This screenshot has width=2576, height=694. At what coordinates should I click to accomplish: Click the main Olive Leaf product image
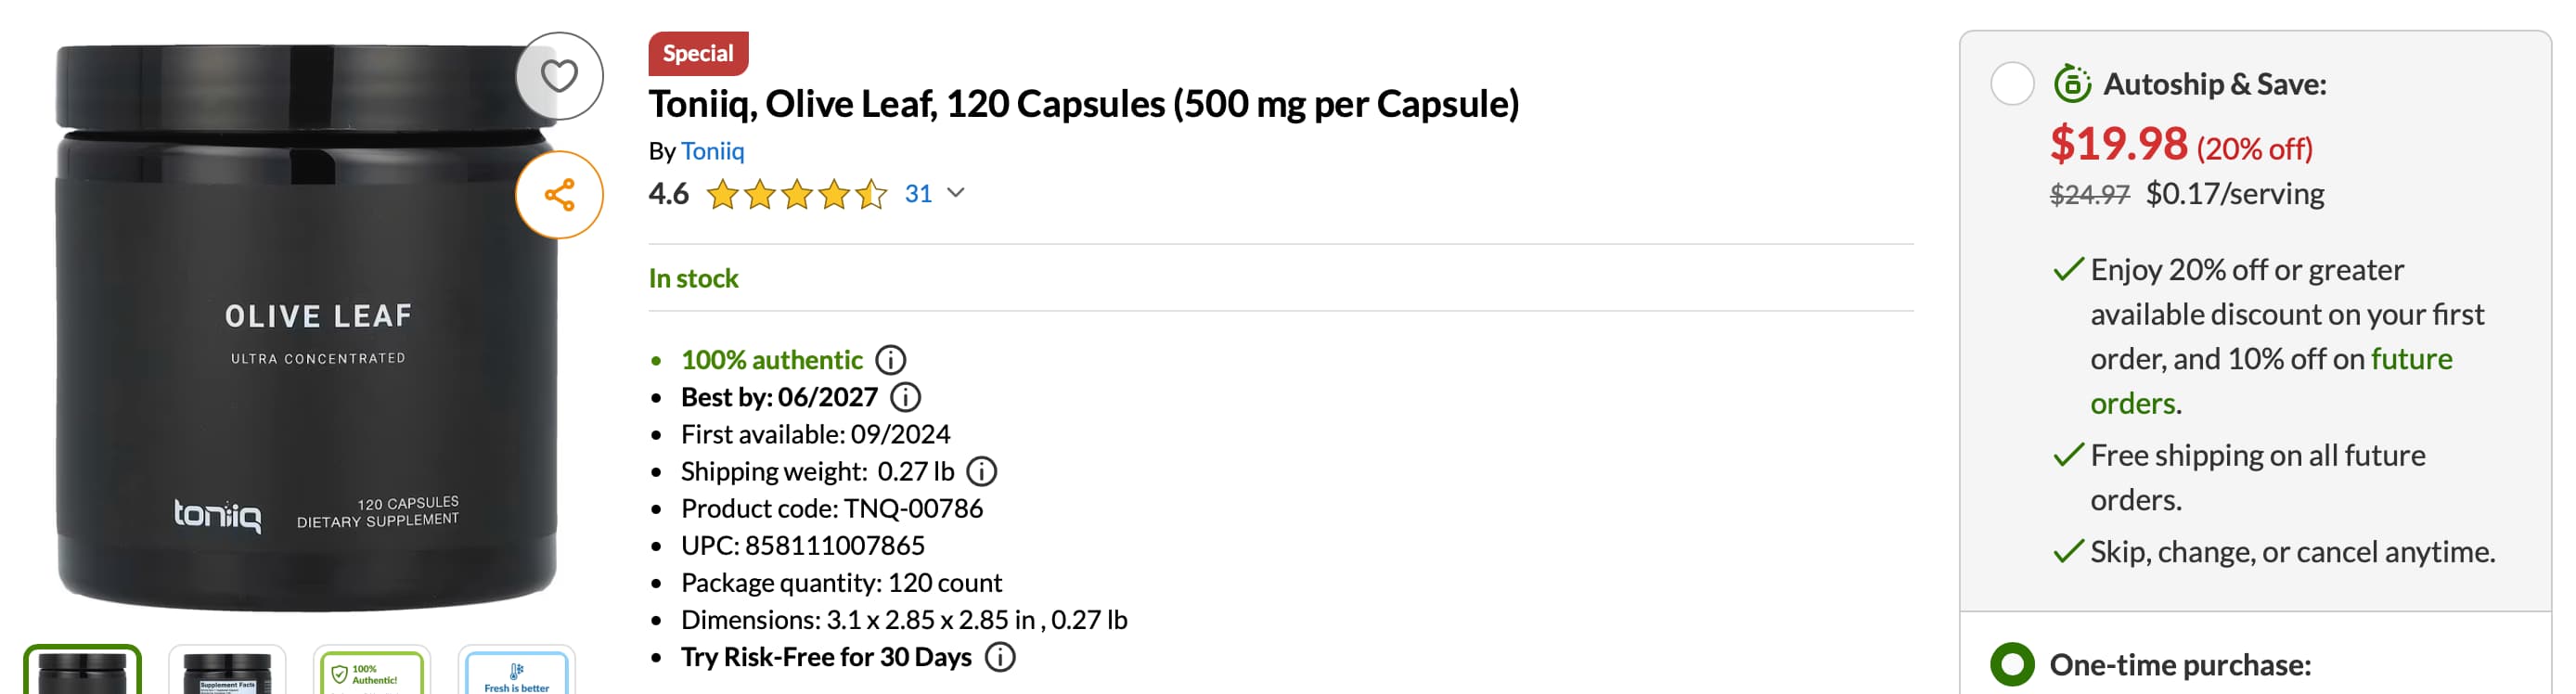tap(306, 330)
